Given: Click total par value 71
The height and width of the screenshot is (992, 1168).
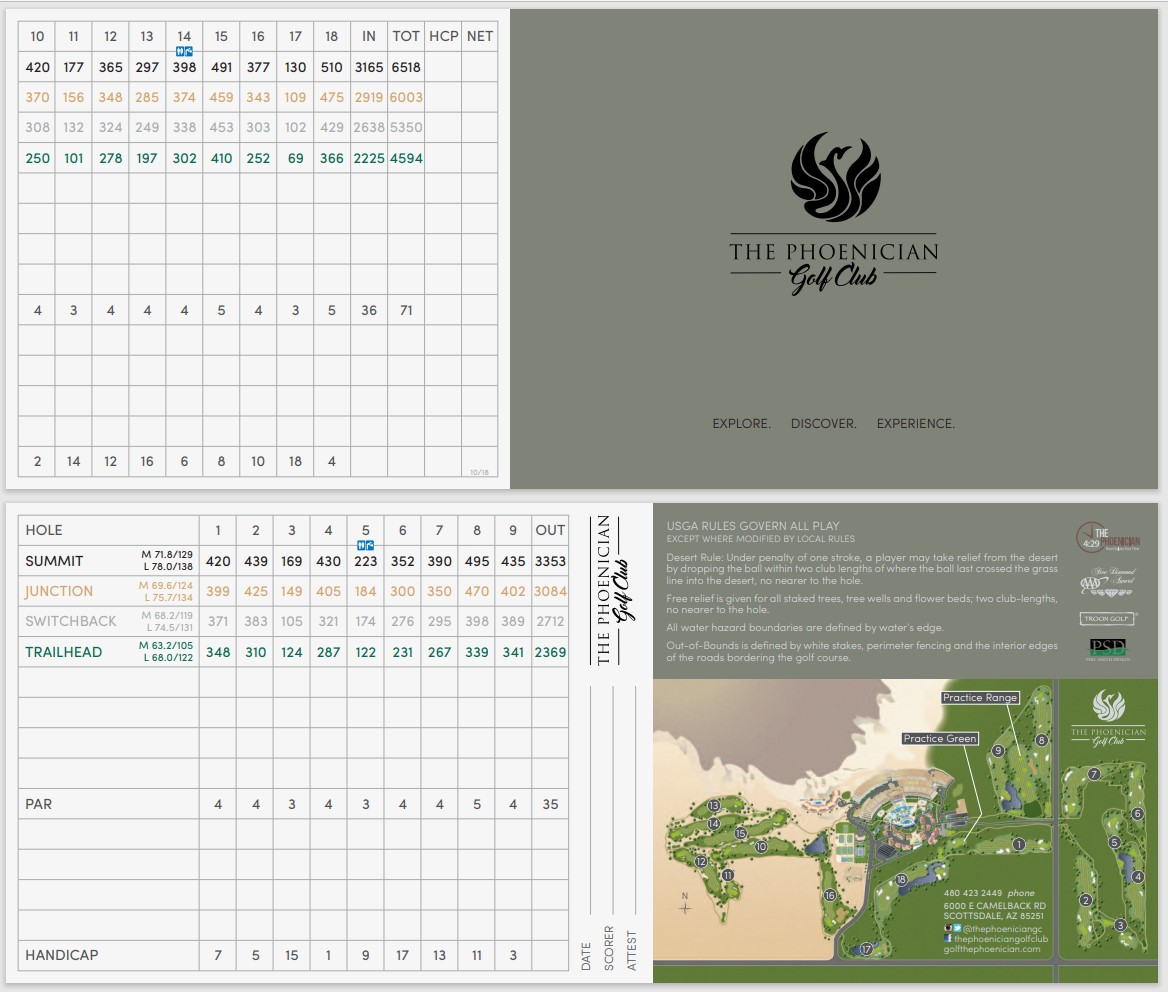Looking at the screenshot, I should pos(406,310).
